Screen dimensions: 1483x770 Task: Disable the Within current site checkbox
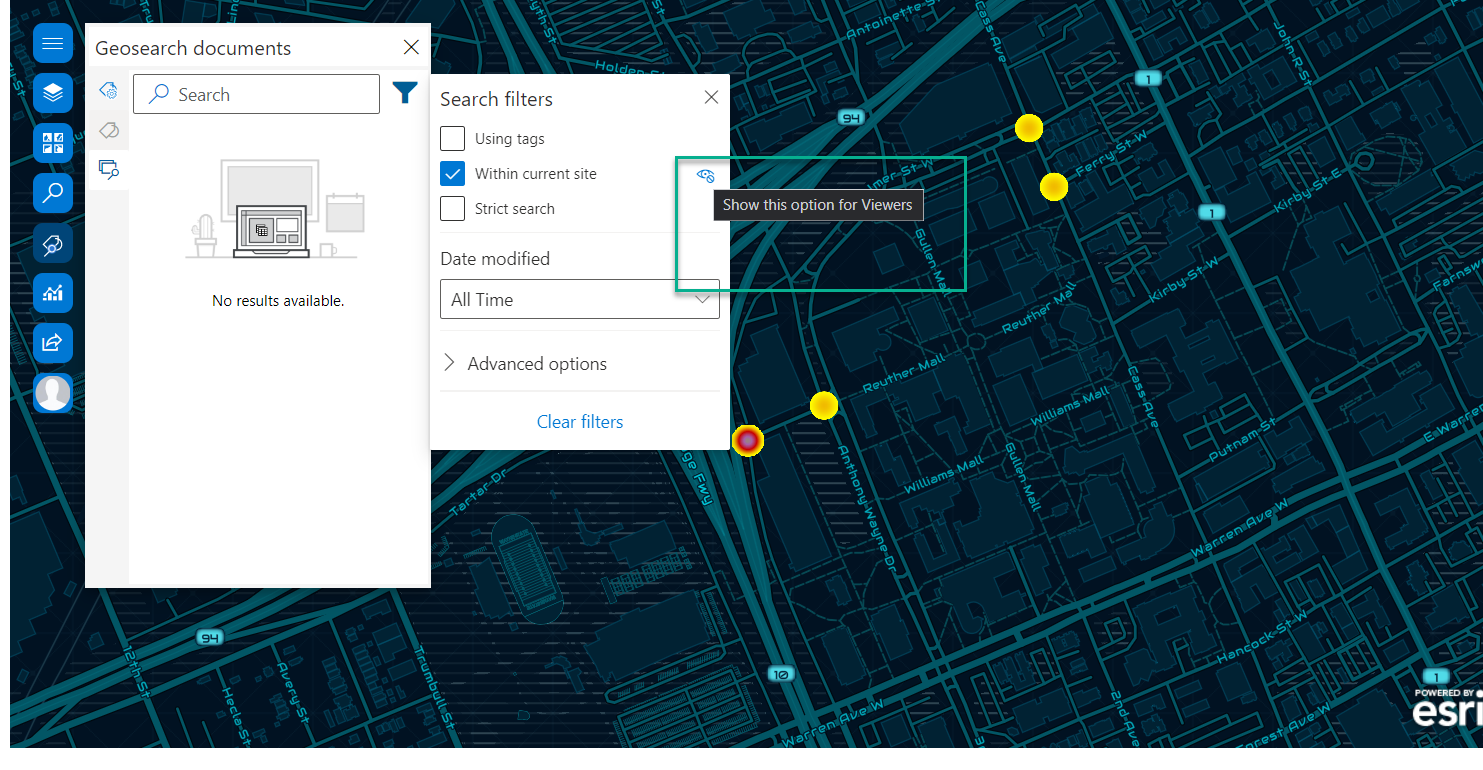[452, 173]
